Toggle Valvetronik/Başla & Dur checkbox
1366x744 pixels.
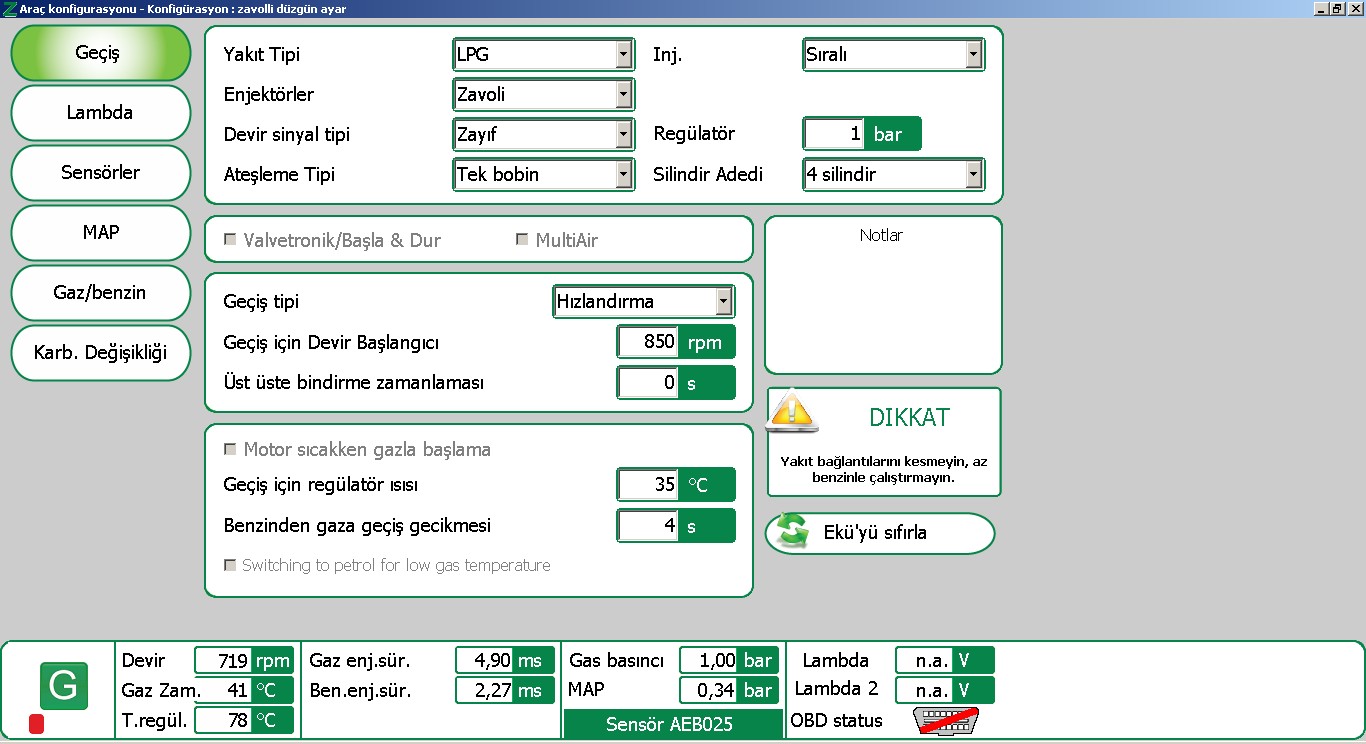pyautogui.click(x=230, y=240)
